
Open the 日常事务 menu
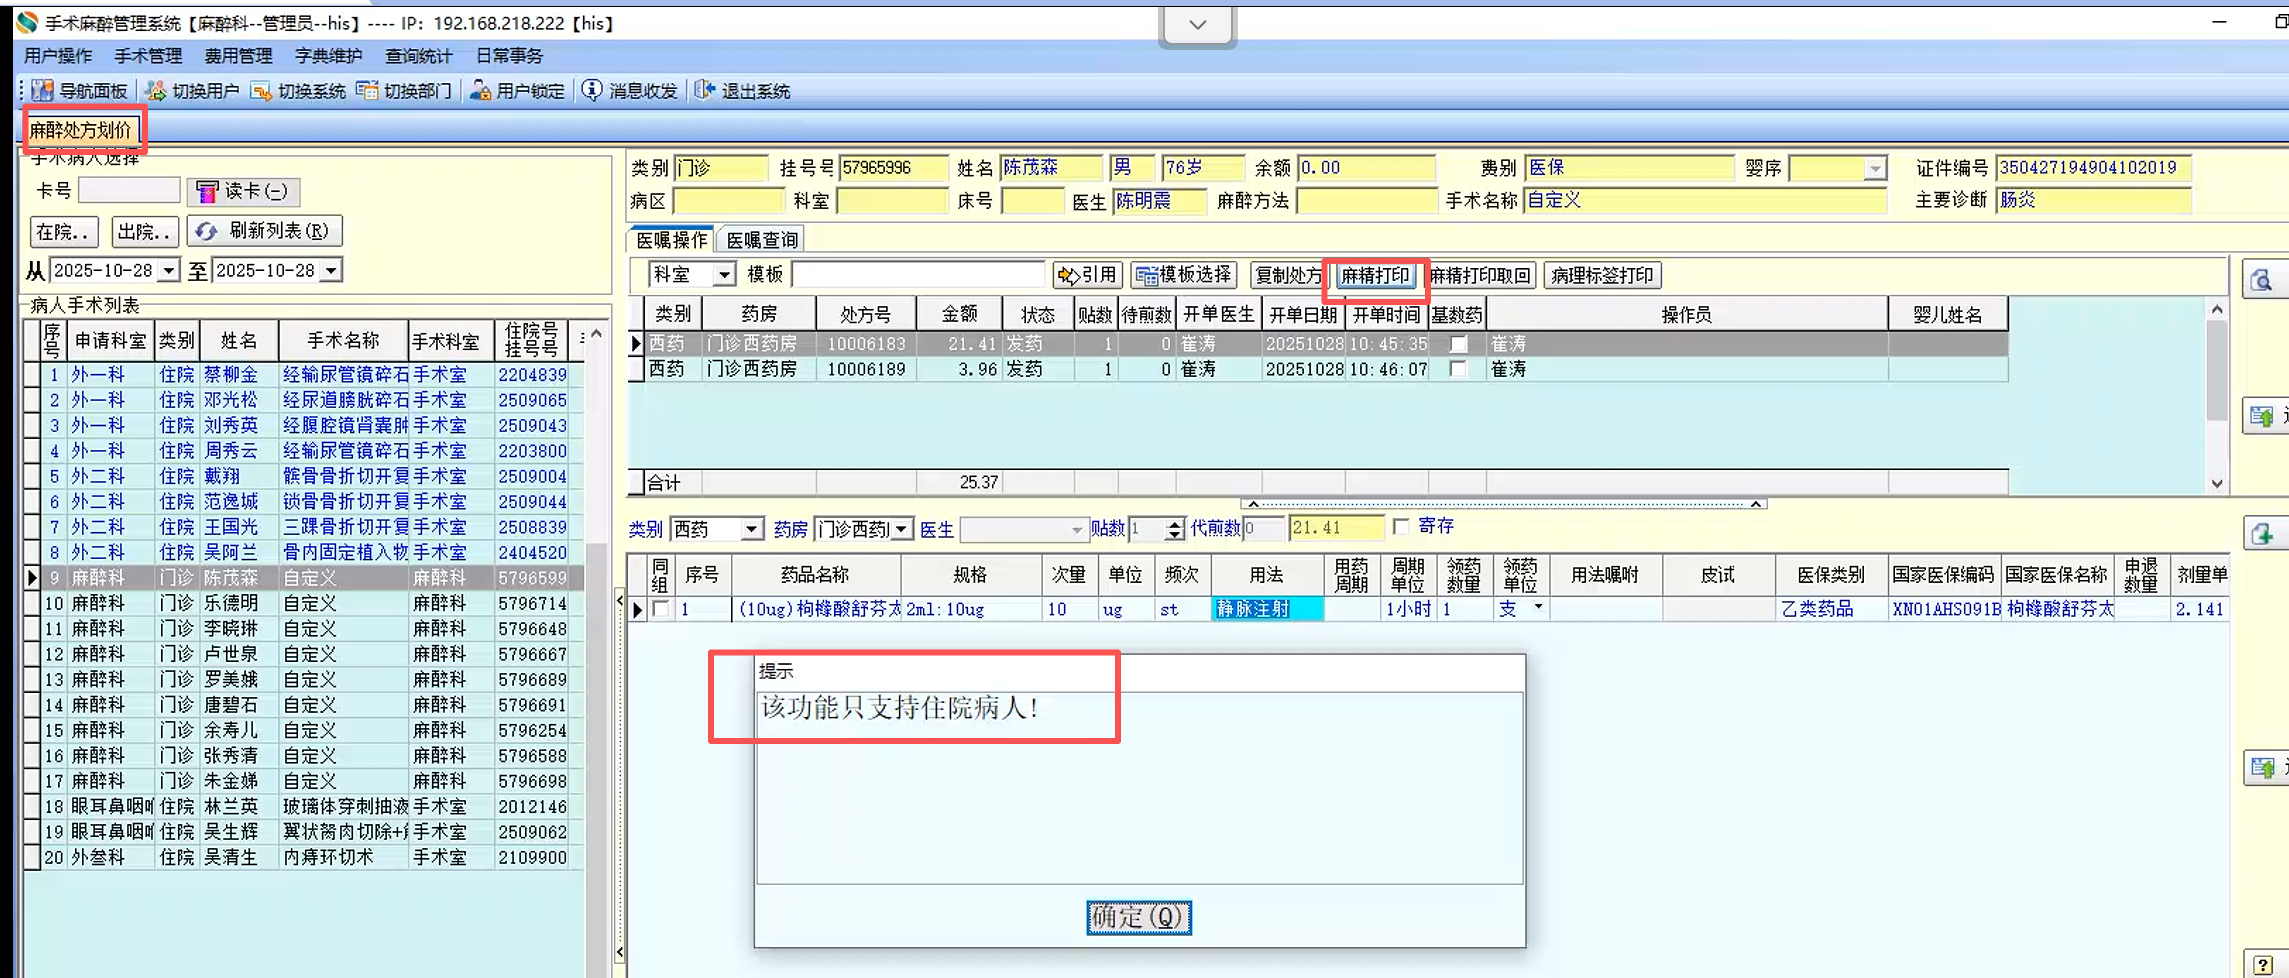(x=509, y=56)
